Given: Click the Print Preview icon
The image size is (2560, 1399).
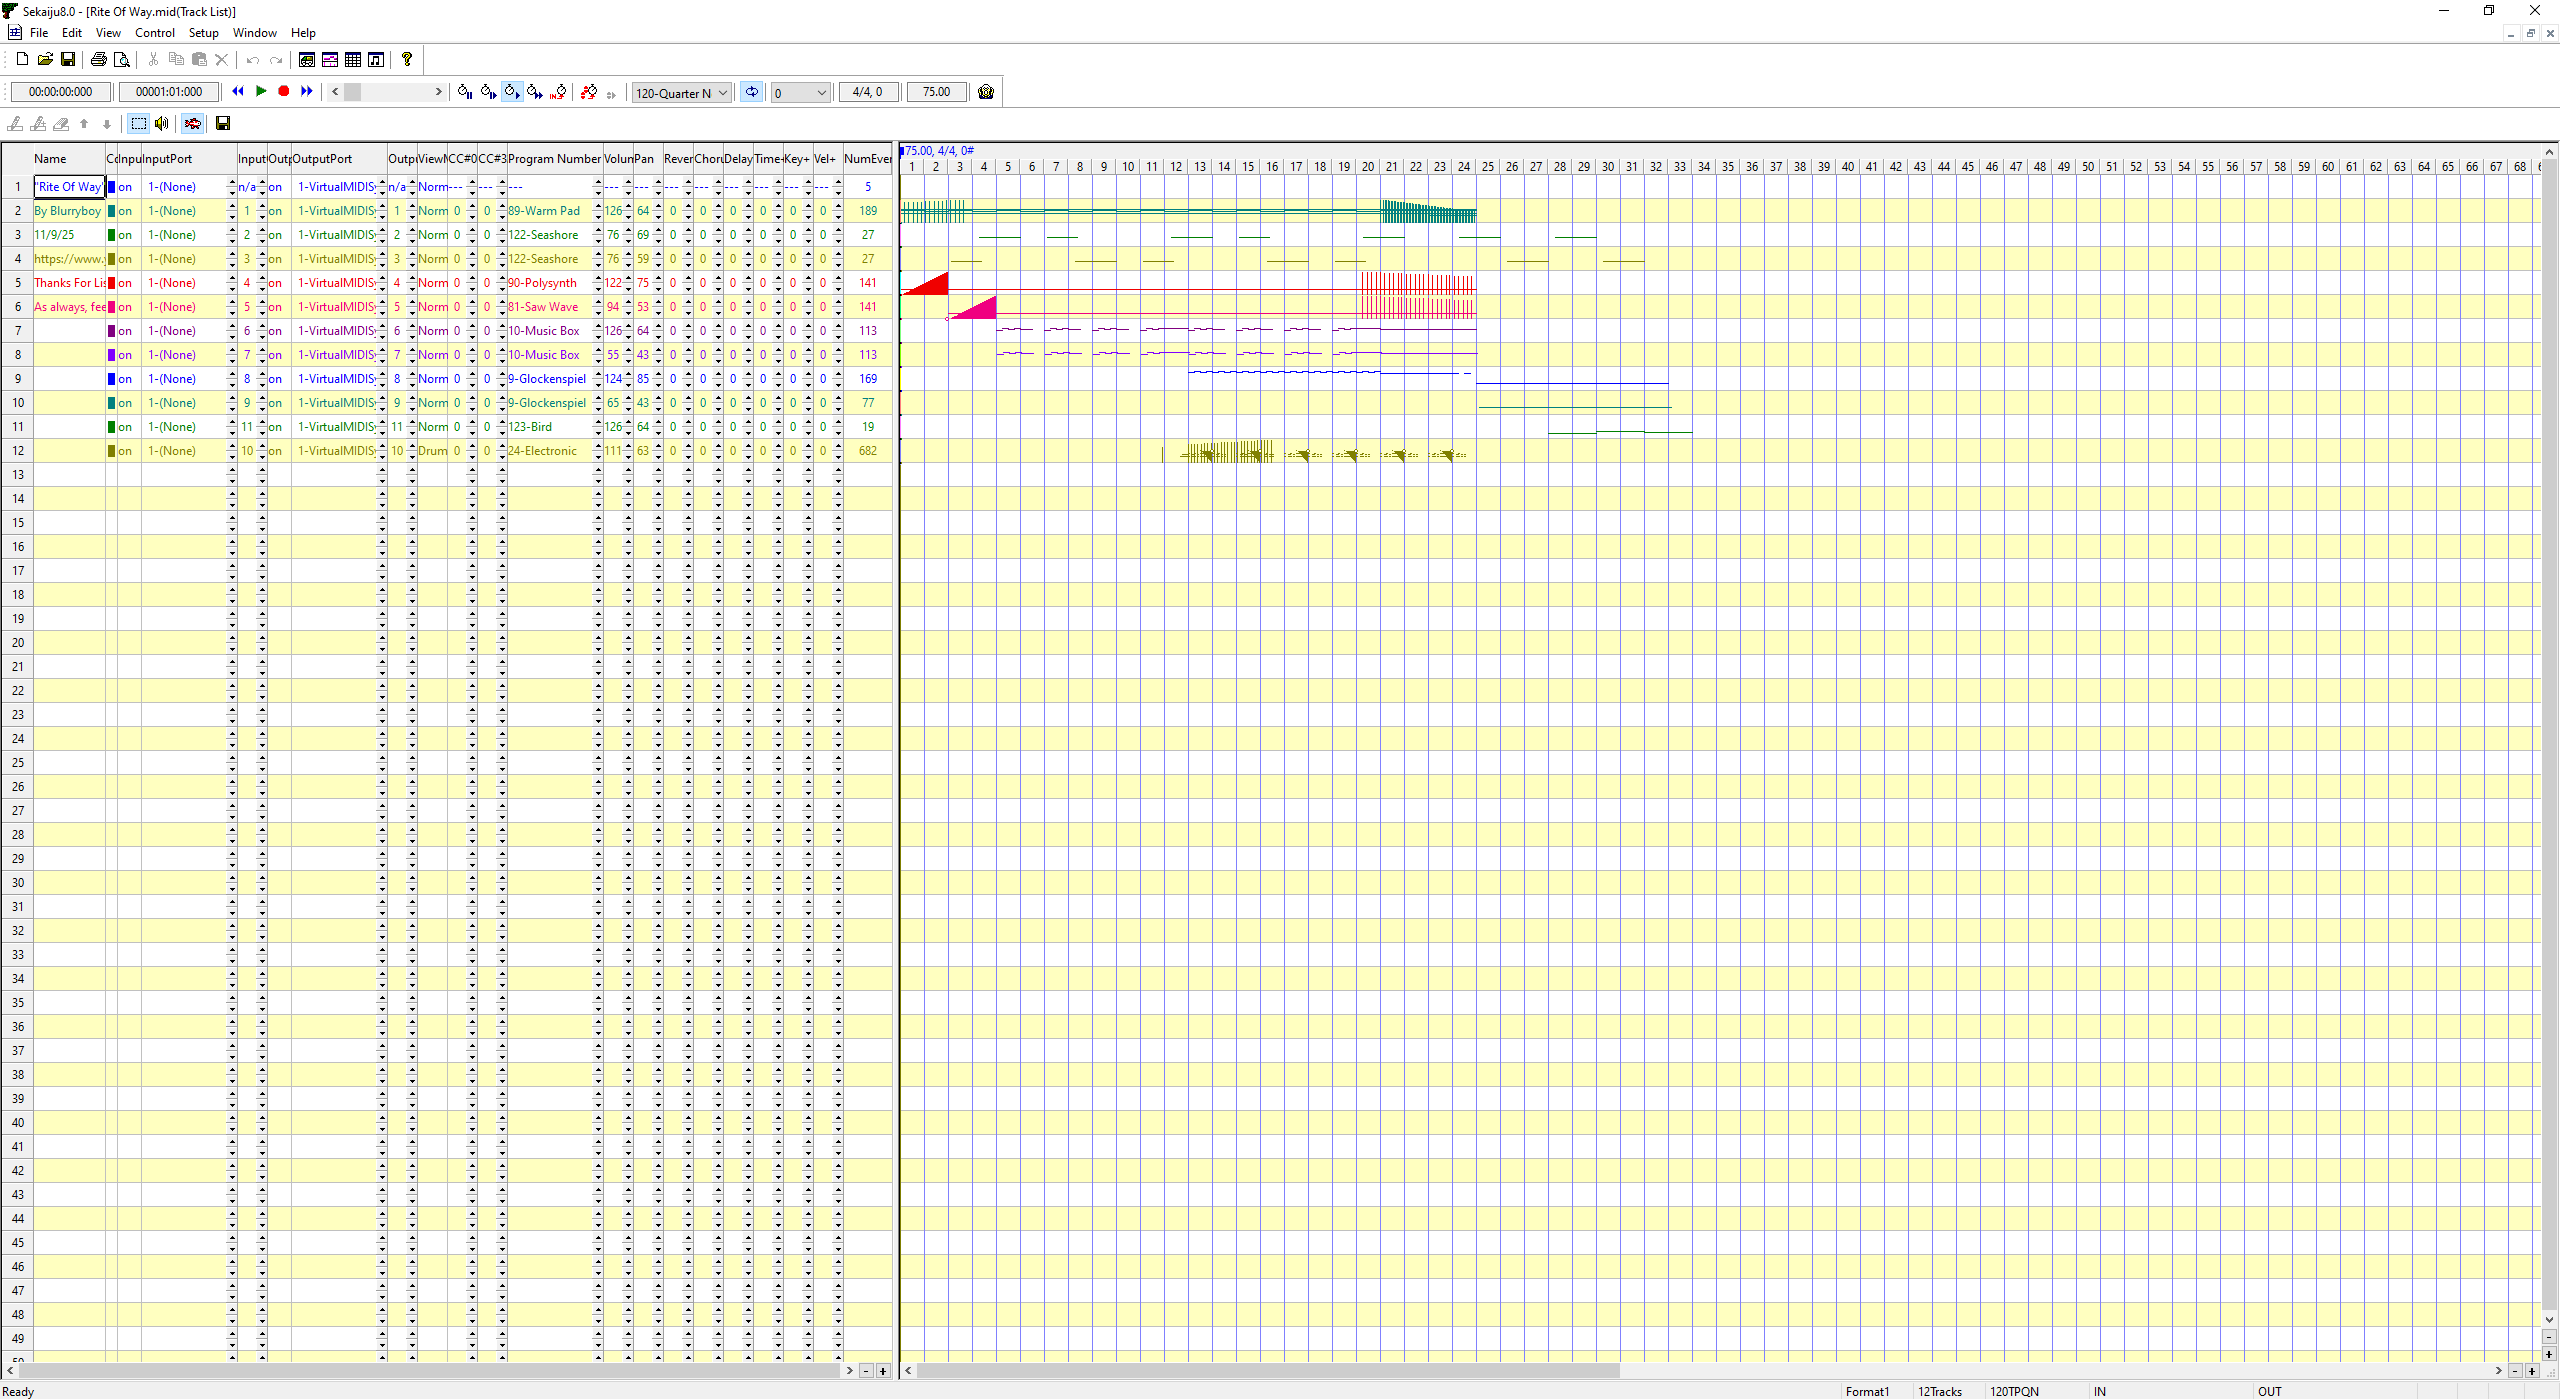Looking at the screenshot, I should 121,60.
